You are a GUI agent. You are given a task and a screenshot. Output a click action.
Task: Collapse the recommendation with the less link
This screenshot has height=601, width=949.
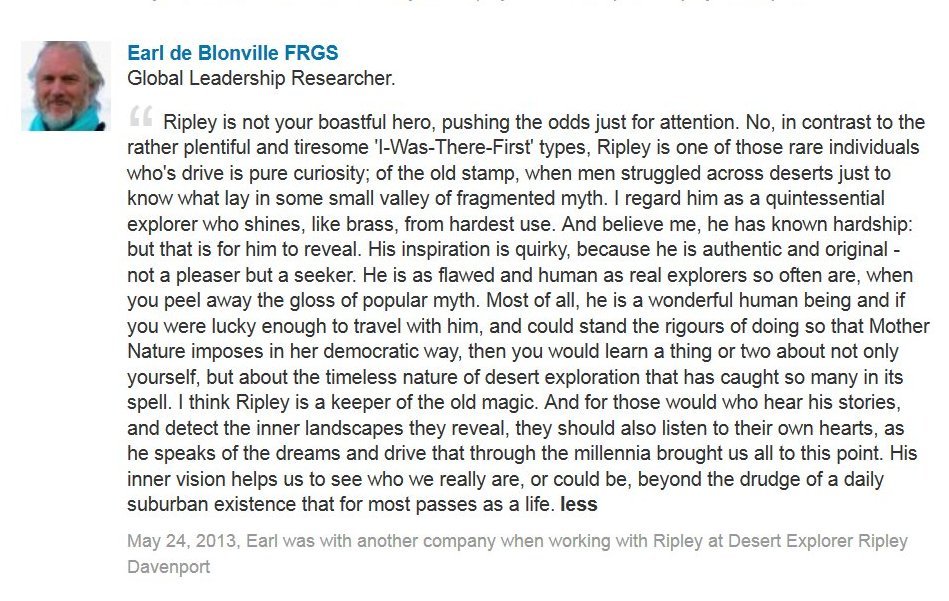coord(579,504)
